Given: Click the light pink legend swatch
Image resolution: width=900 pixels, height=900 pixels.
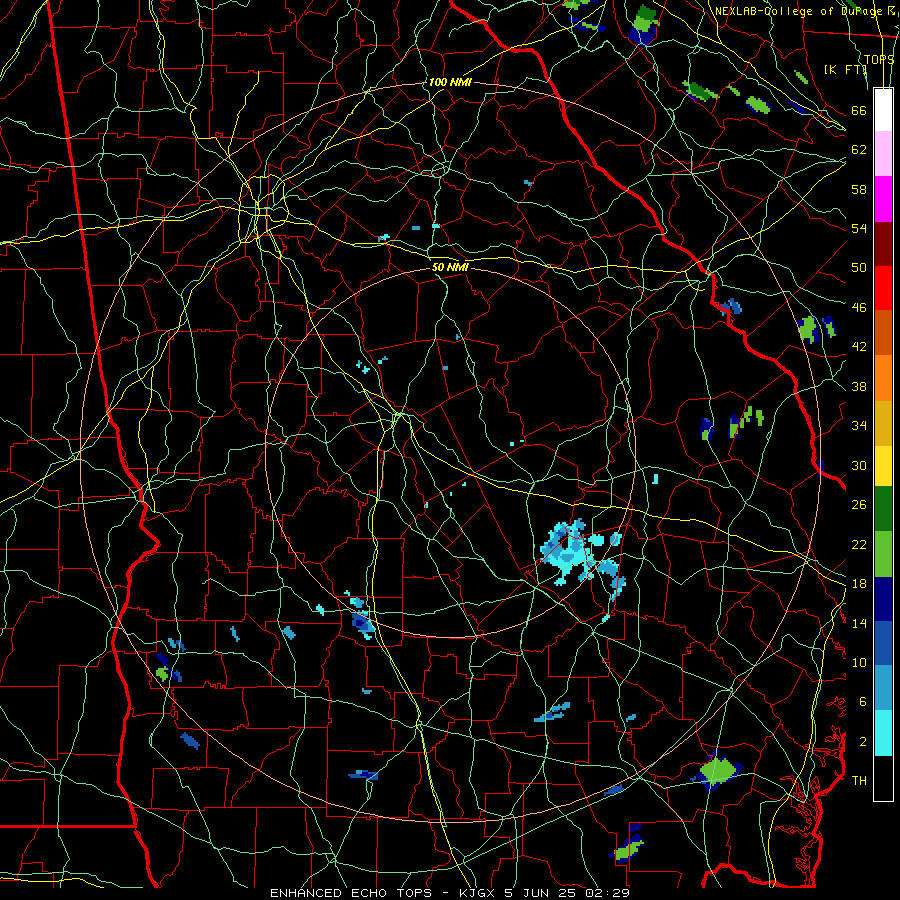Looking at the screenshot, I should (883, 154).
